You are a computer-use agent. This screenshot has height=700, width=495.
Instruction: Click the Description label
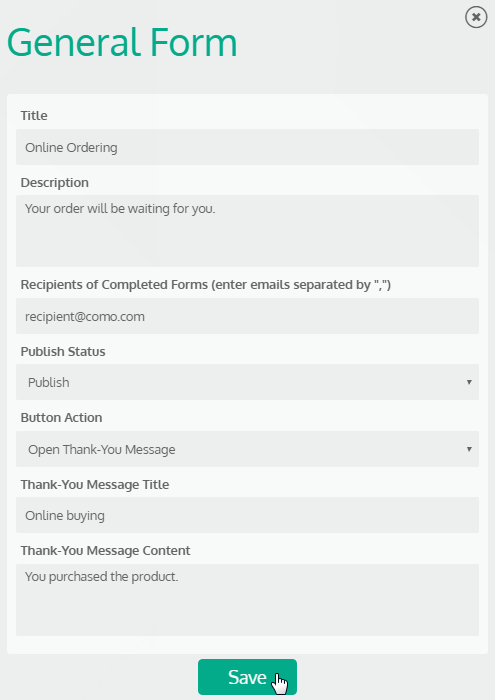(x=54, y=183)
